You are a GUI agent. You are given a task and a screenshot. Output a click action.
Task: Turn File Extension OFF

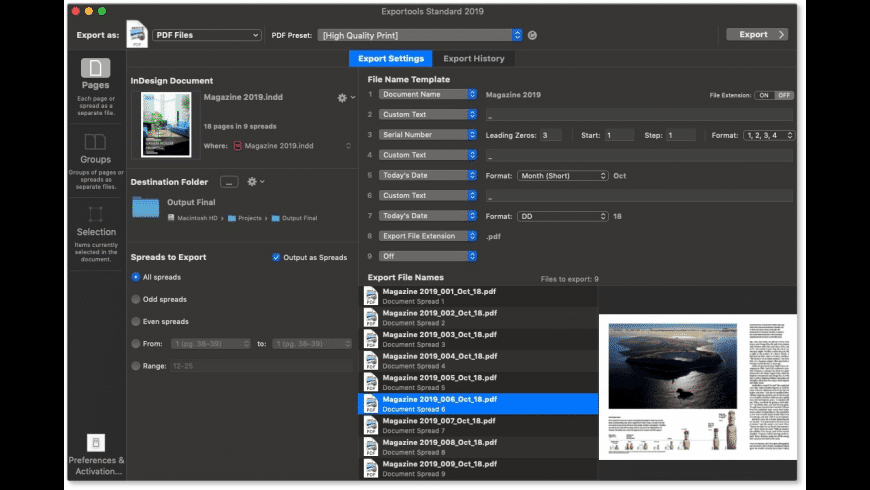tap(783, 95)
